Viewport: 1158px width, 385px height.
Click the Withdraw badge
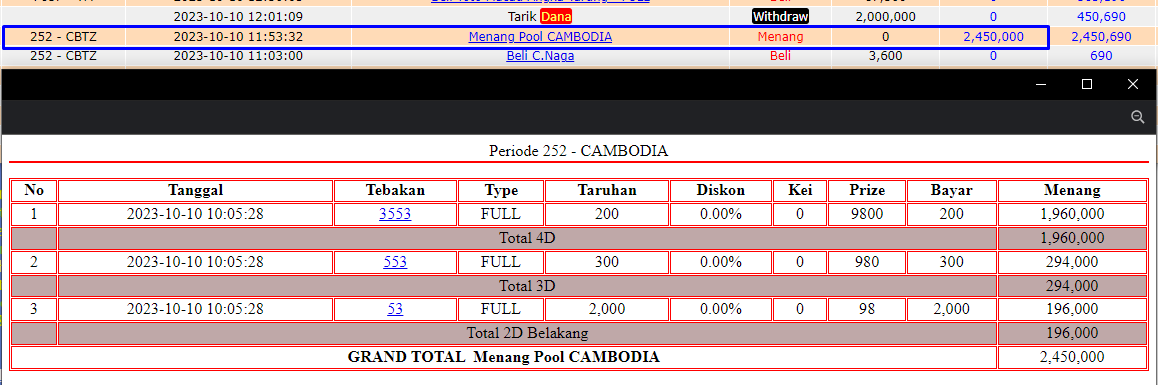click(x=780, y=16)
